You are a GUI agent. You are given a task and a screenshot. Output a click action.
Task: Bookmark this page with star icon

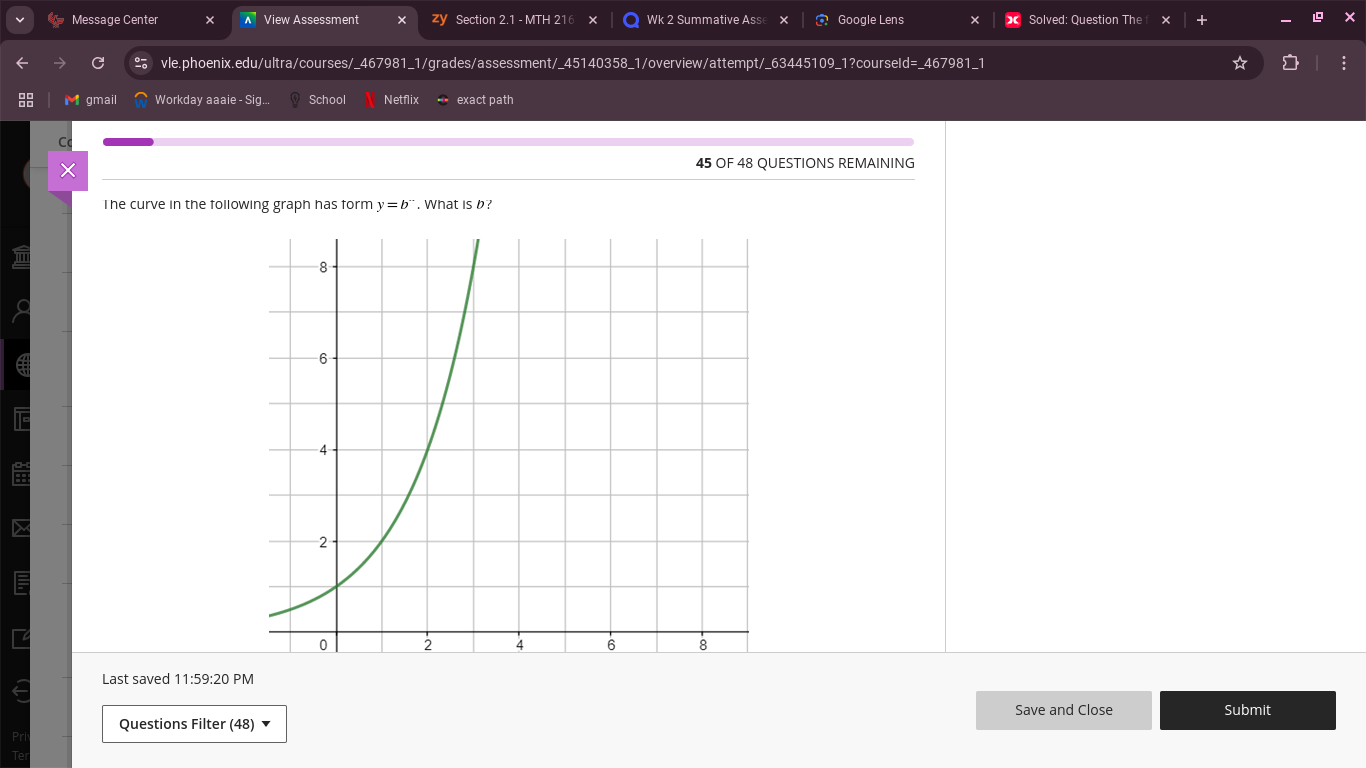[x=1240, y=63]
